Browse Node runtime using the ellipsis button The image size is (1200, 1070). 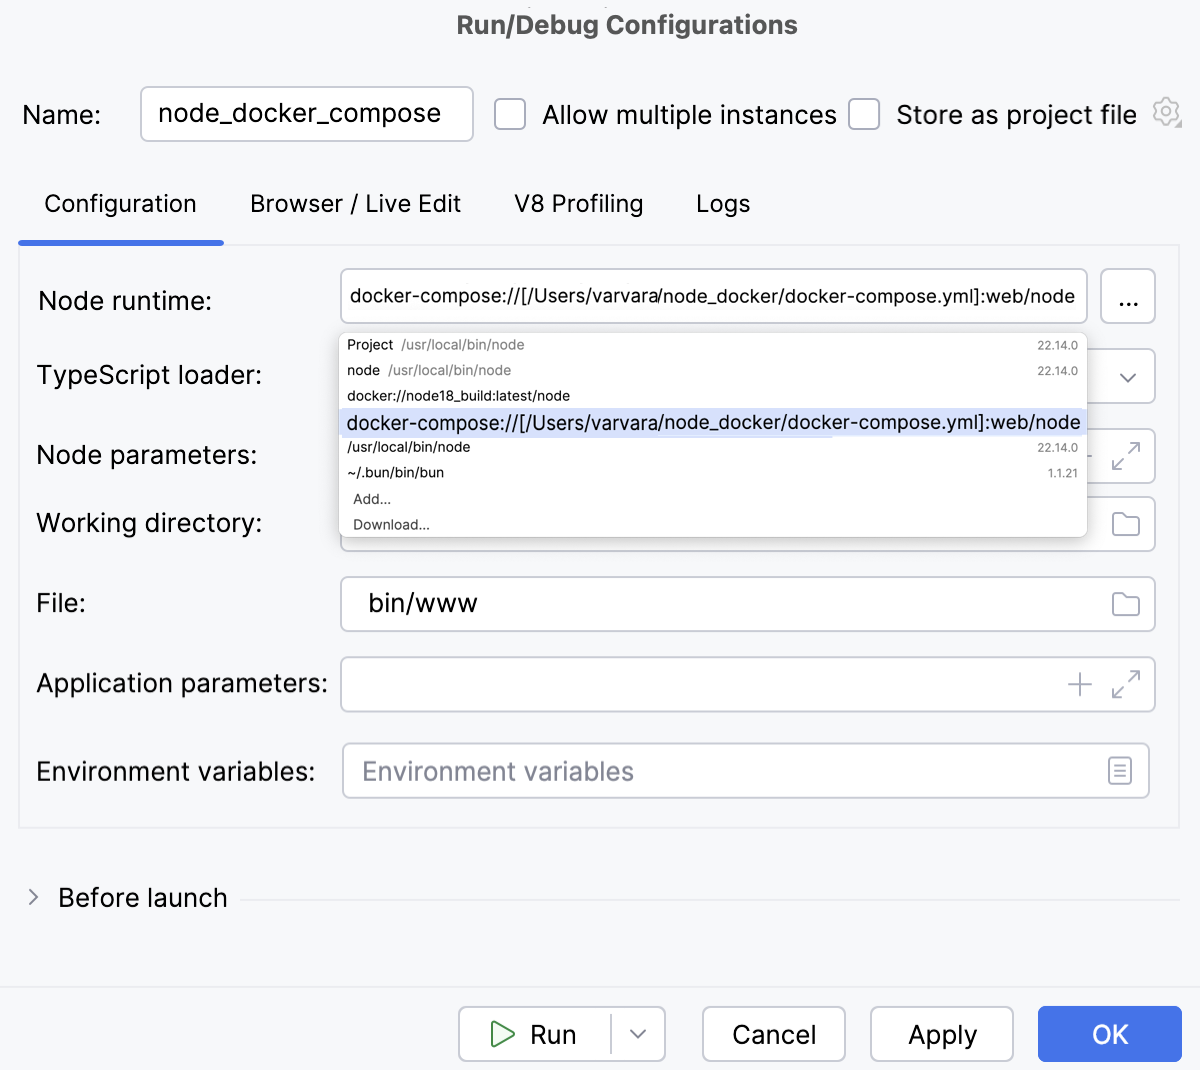point(1128,296)
